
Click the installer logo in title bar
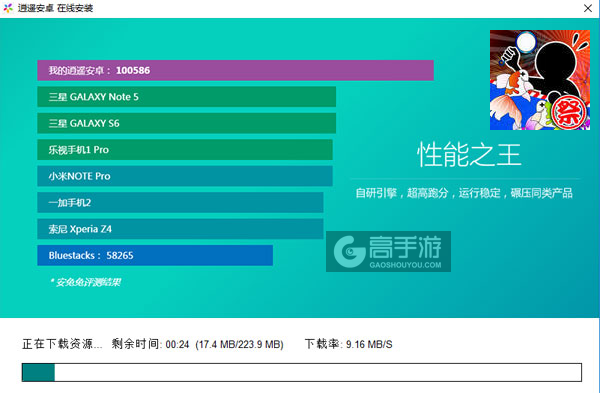pos(8,8)
